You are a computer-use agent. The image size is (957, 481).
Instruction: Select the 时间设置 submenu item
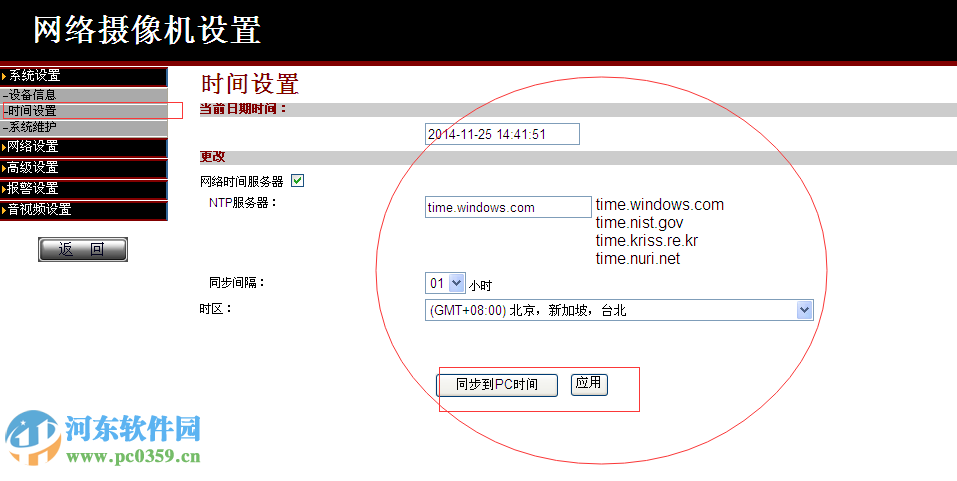pyautogui.click(x=84, y=111)
